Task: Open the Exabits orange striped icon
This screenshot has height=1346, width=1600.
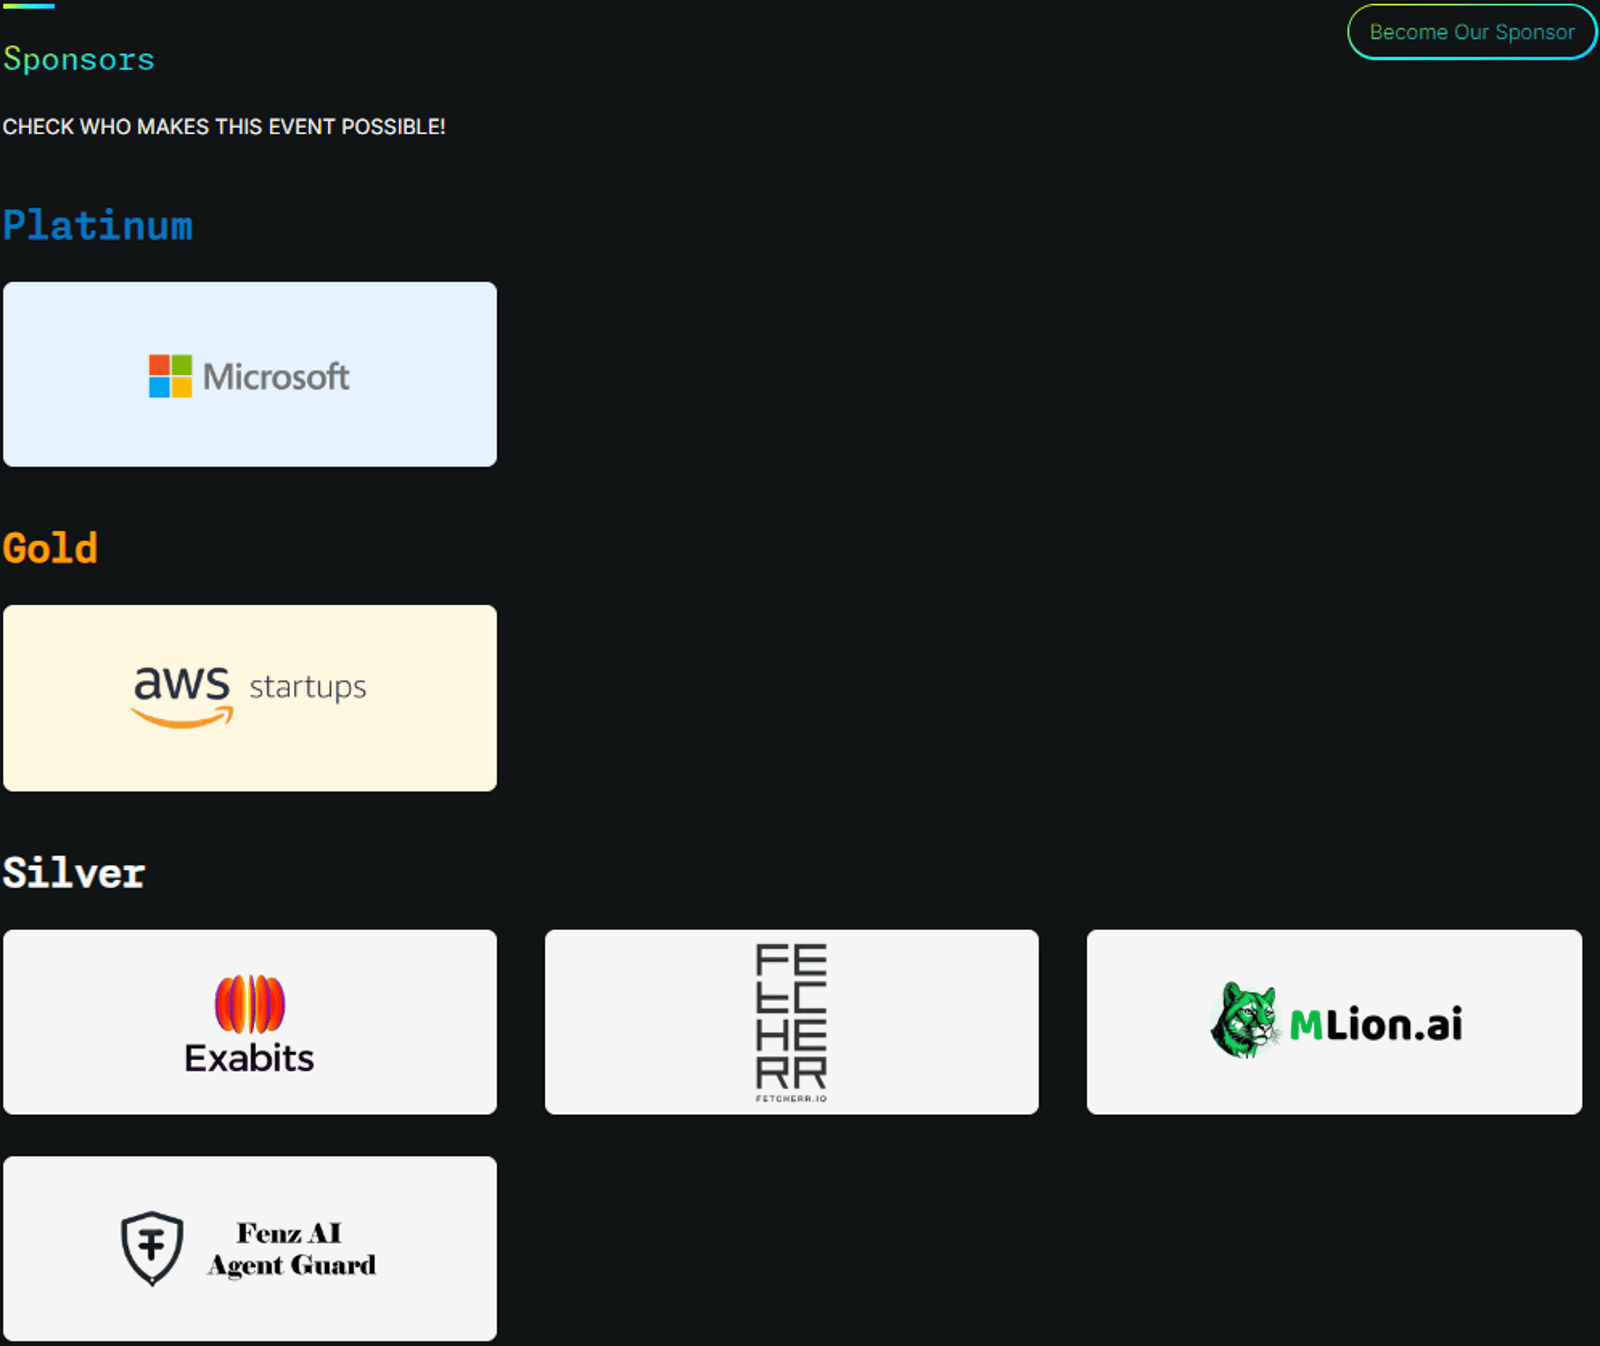Action: pyautogui.click(x=250, y=1004)
